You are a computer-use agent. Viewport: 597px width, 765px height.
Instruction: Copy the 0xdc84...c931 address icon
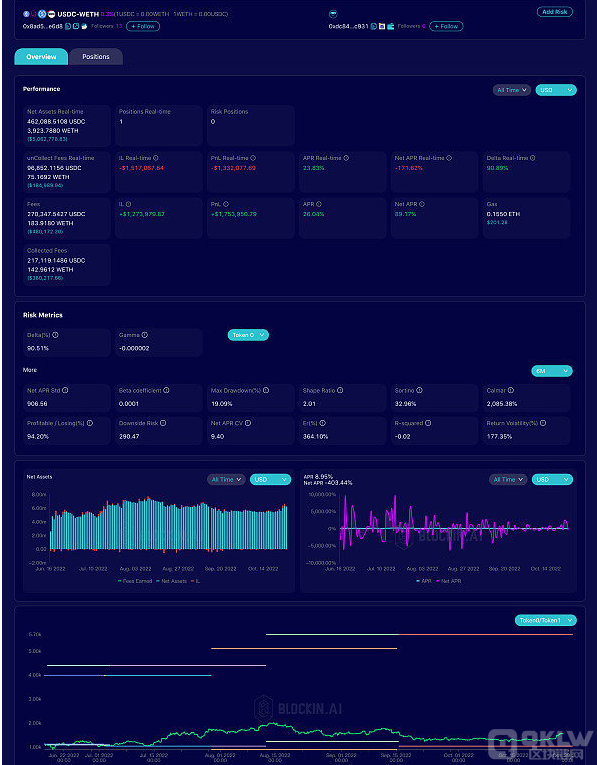pyautogui.click(x=374, y=26)
